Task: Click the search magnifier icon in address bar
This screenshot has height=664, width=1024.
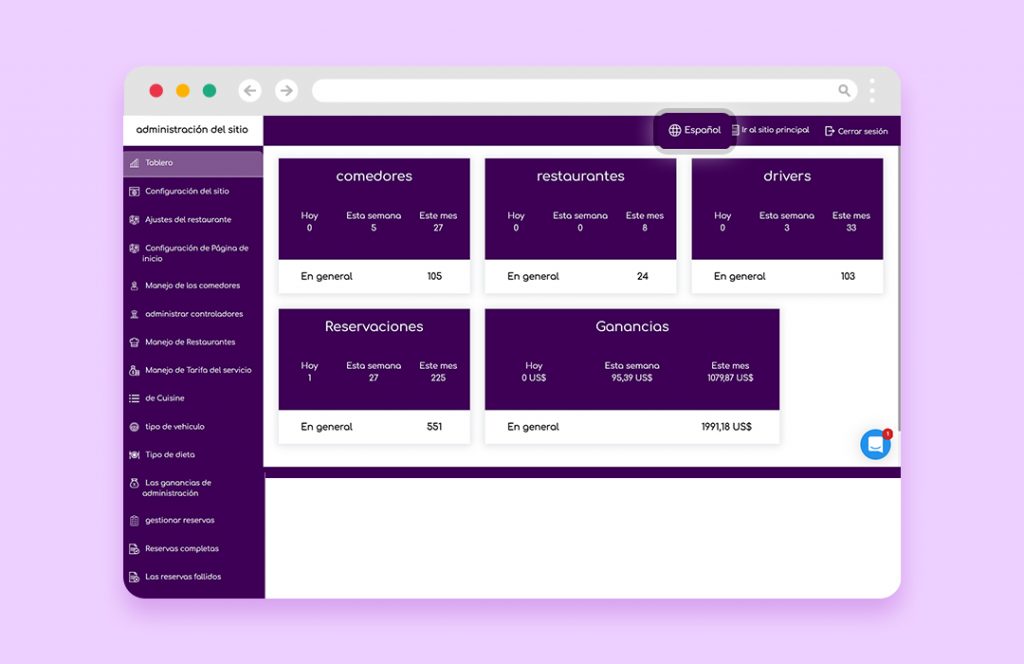Action: tap(844, 90)
